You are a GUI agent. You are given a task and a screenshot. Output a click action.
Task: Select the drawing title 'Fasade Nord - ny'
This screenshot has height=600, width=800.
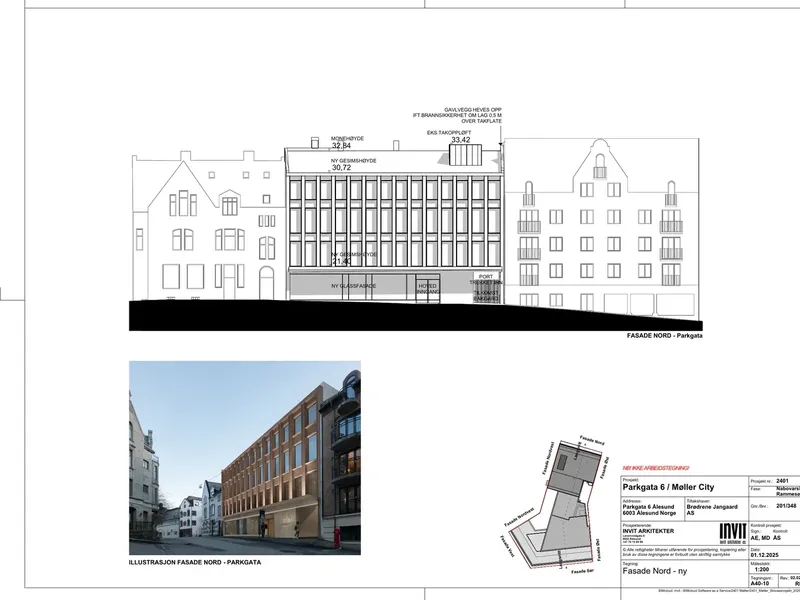coord(654,571)
